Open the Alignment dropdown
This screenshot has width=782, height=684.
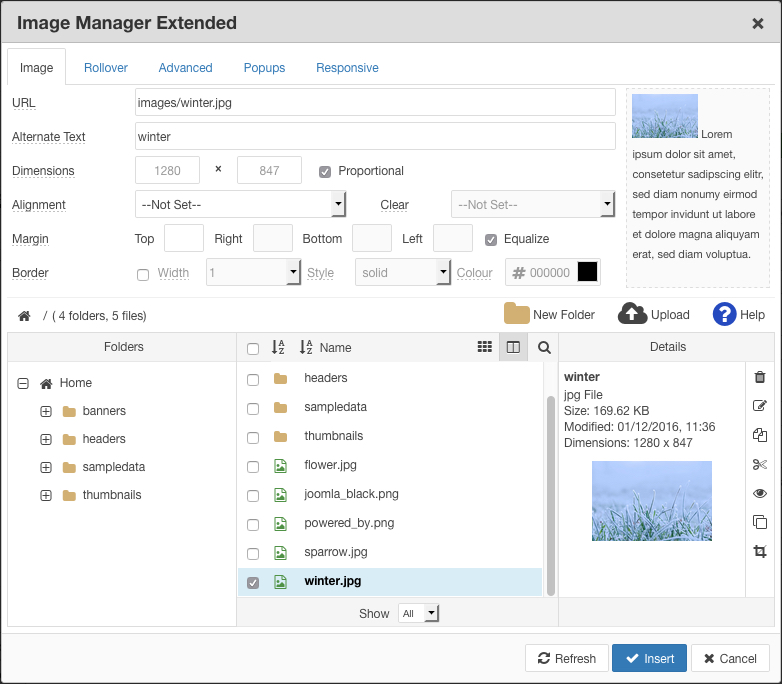pos(240,204)
